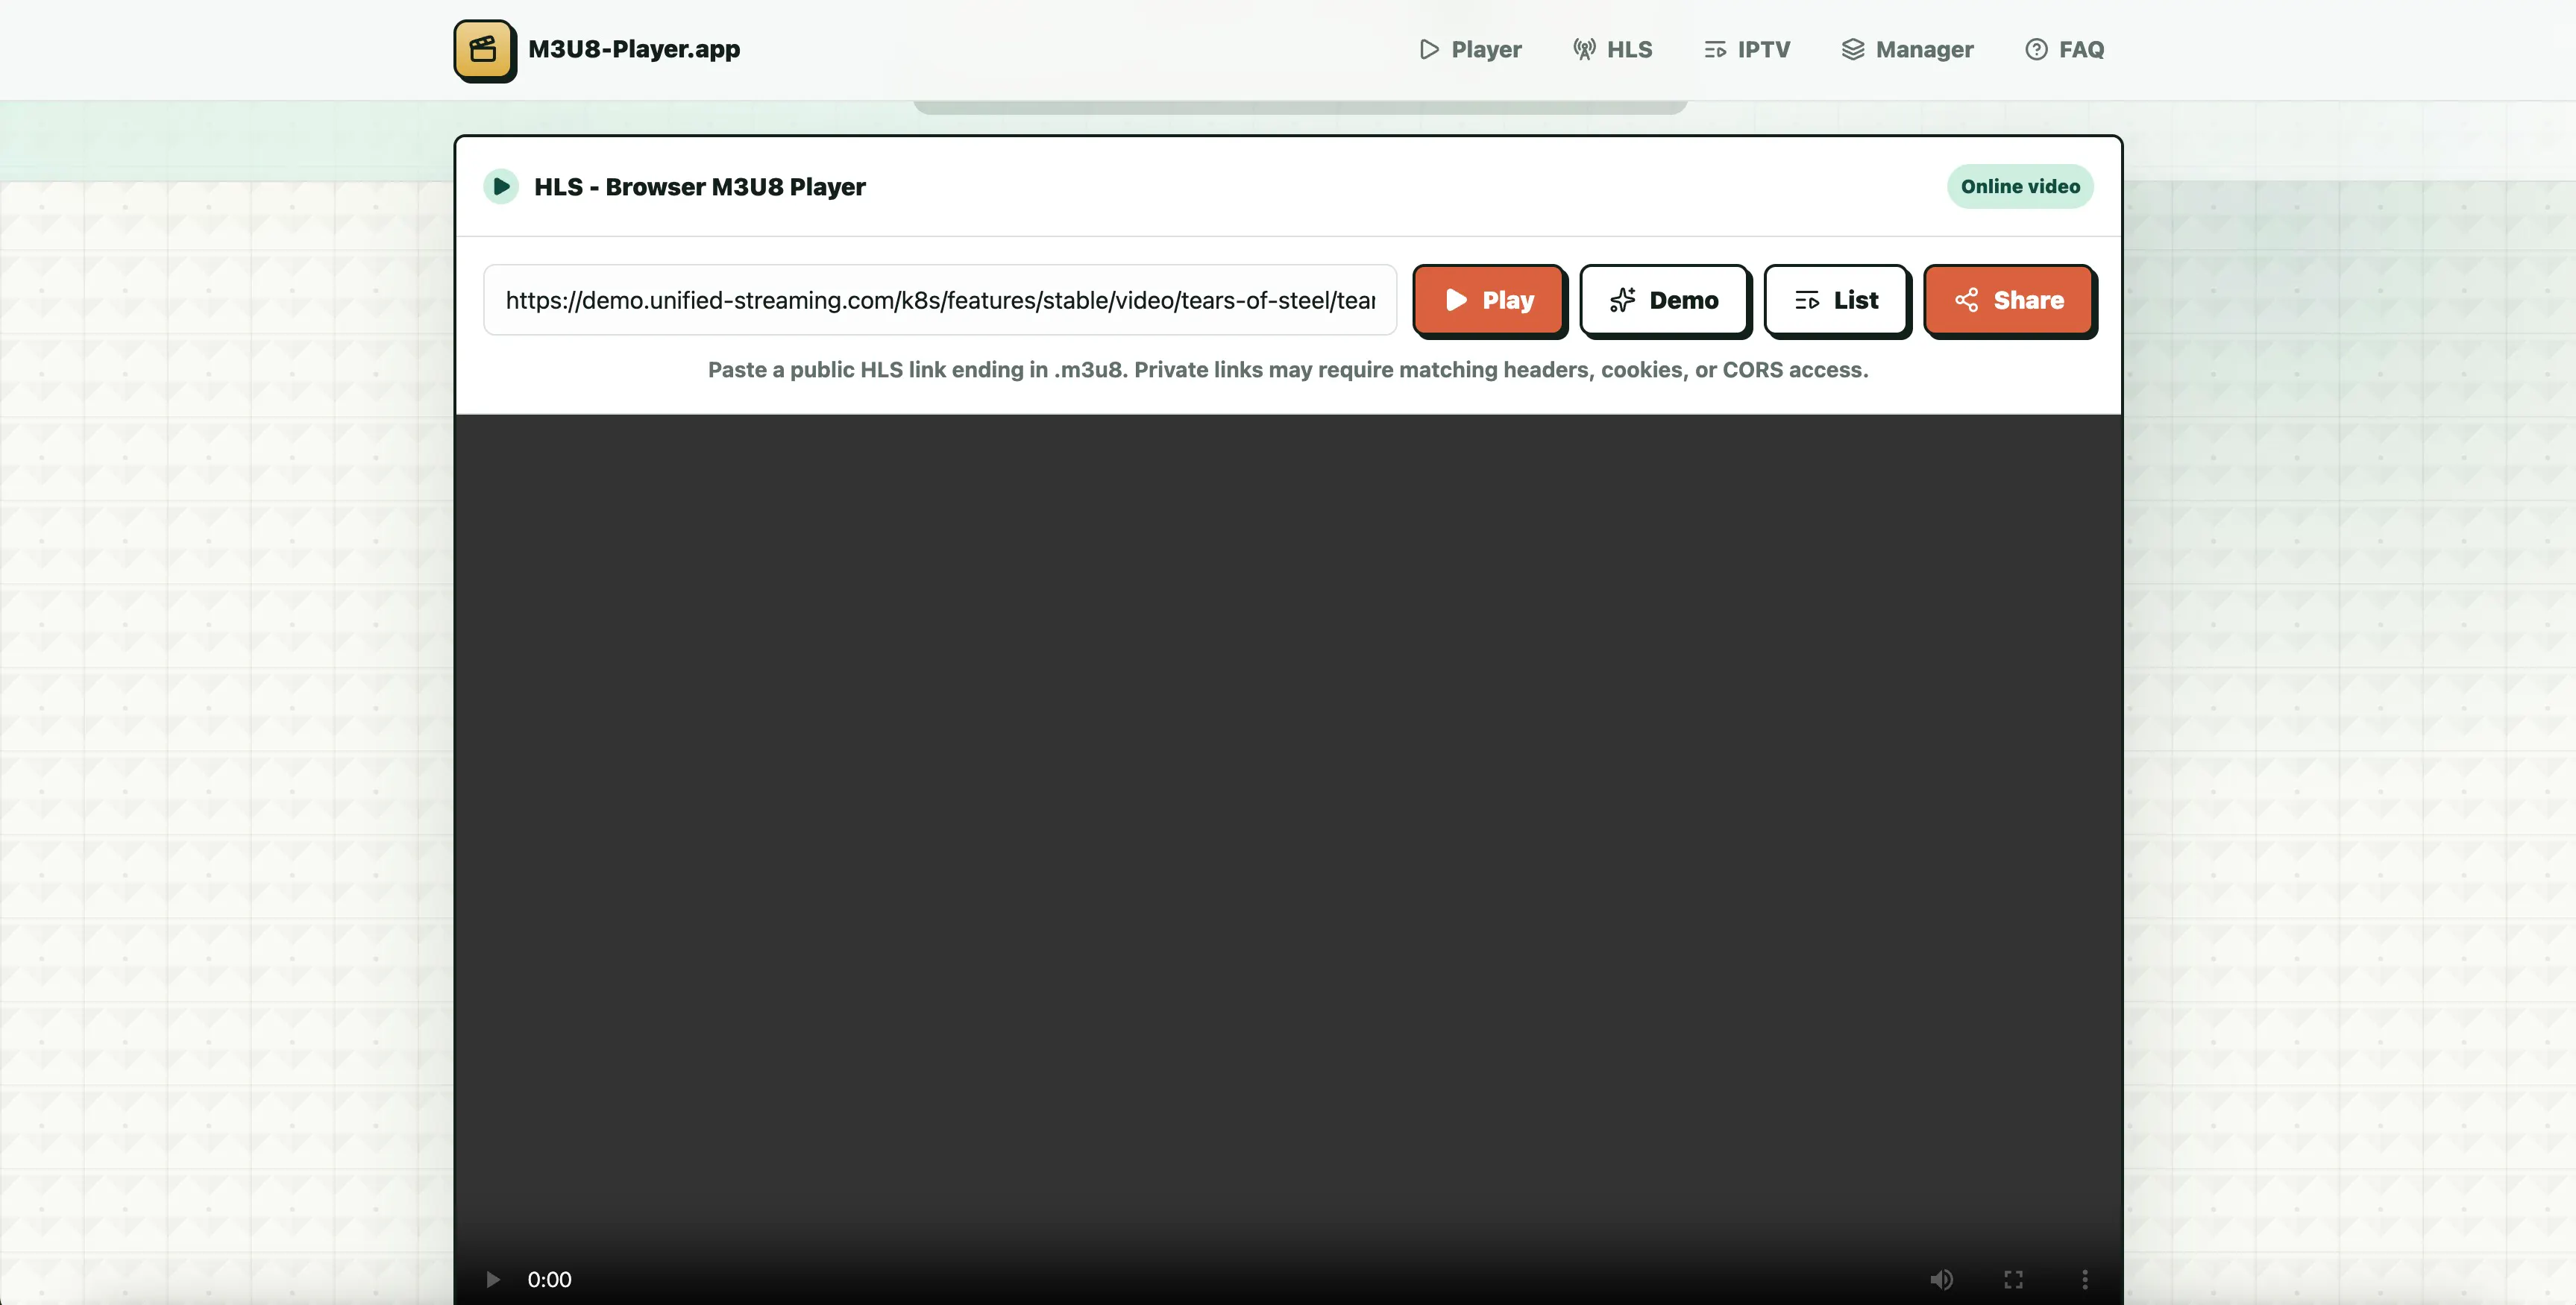Focus the m3u8 URL input field
The image size is (2576, 1305).
940,300
